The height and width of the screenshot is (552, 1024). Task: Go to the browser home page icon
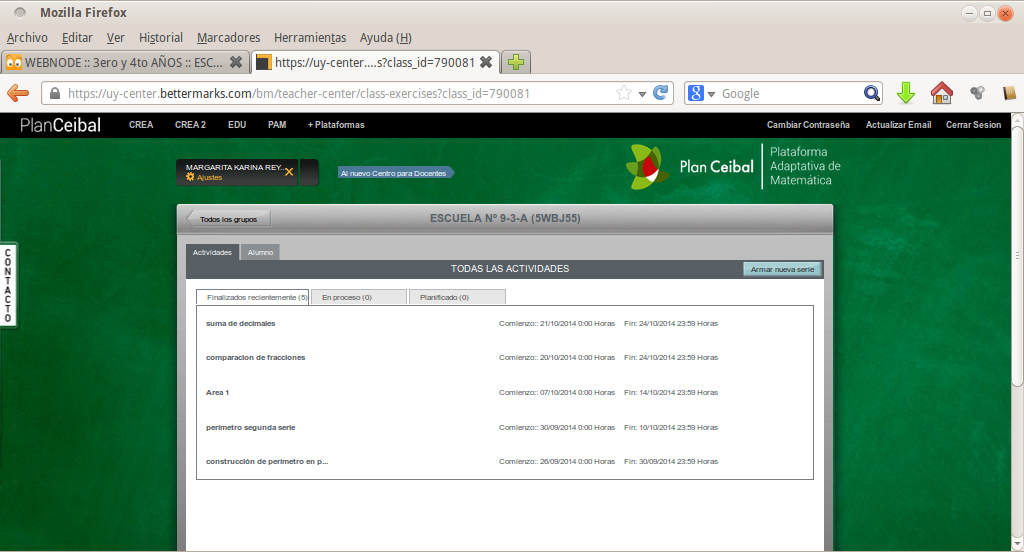(x=941, y=93)
